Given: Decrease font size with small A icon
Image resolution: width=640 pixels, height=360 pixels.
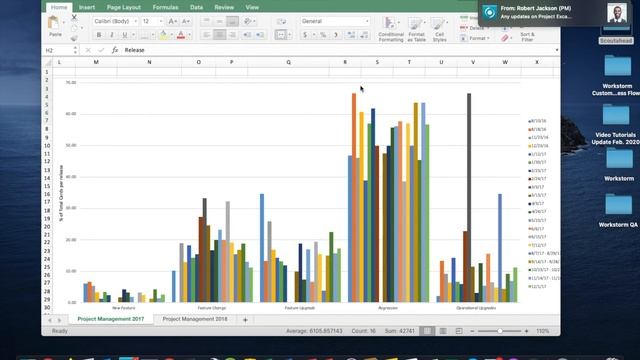Looking at the screenshot, I should pyautogui.click(x=186, y=21).
